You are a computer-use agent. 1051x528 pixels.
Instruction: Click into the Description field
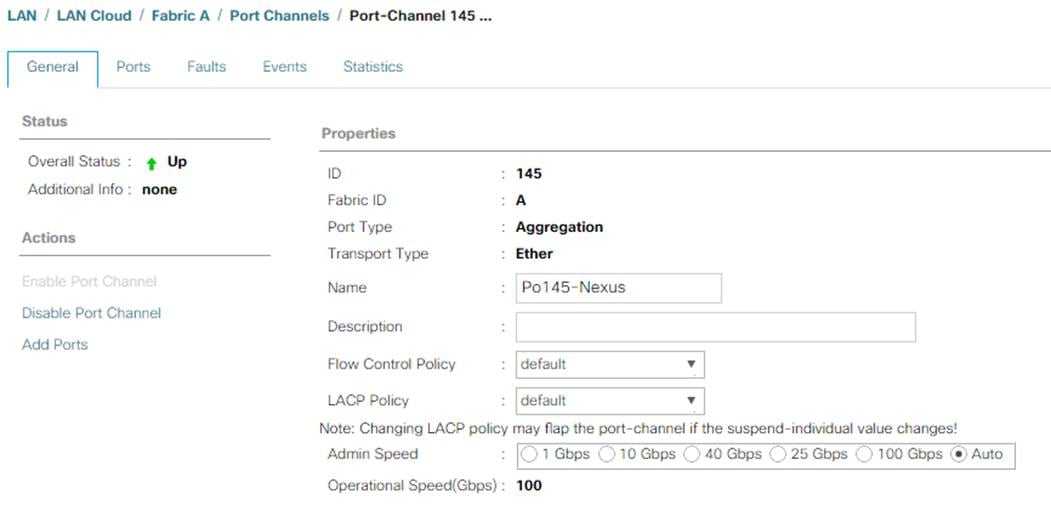(715, 327)
